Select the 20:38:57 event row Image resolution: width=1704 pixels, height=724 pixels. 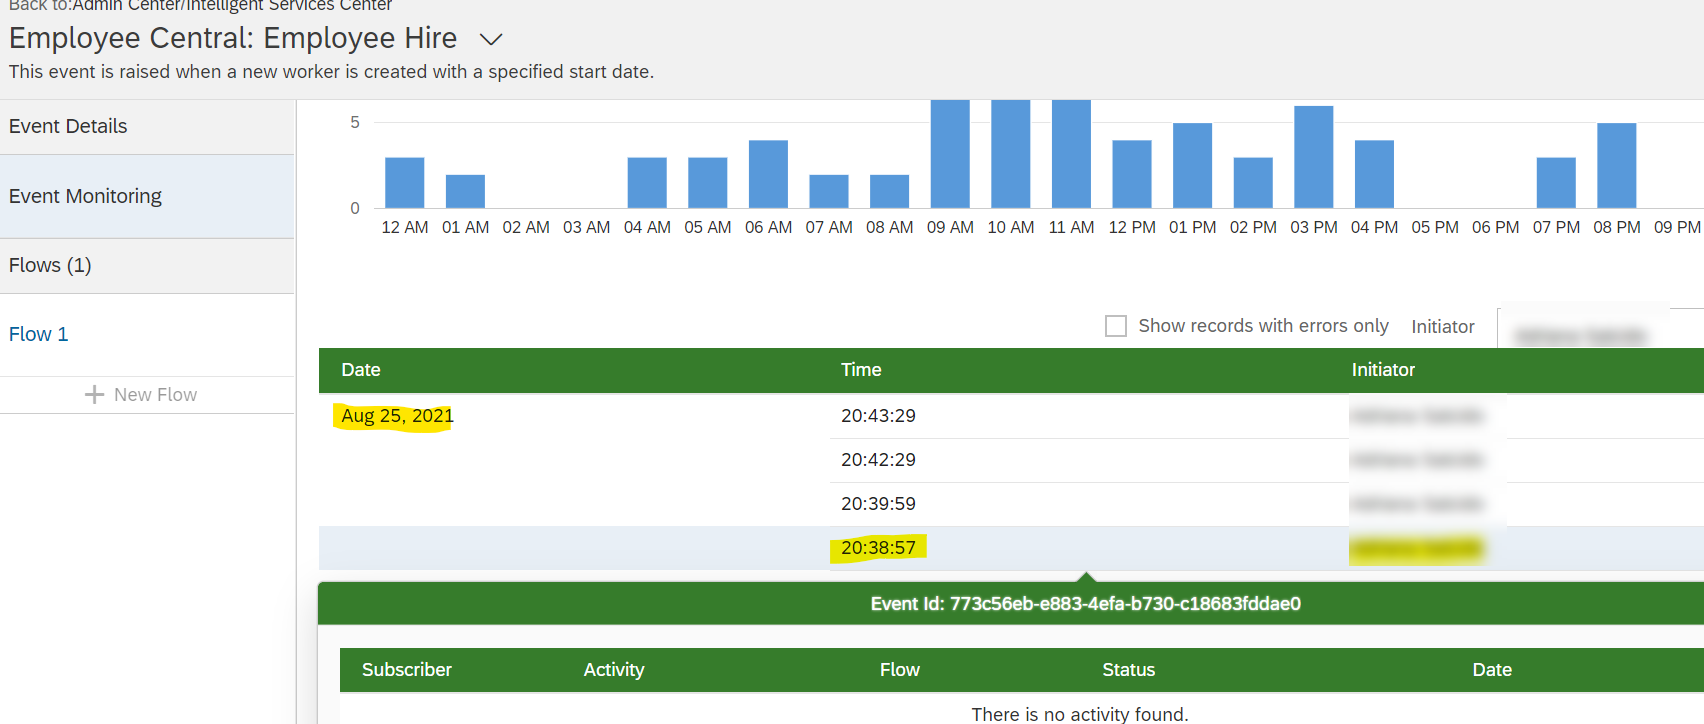(1011, 548)
